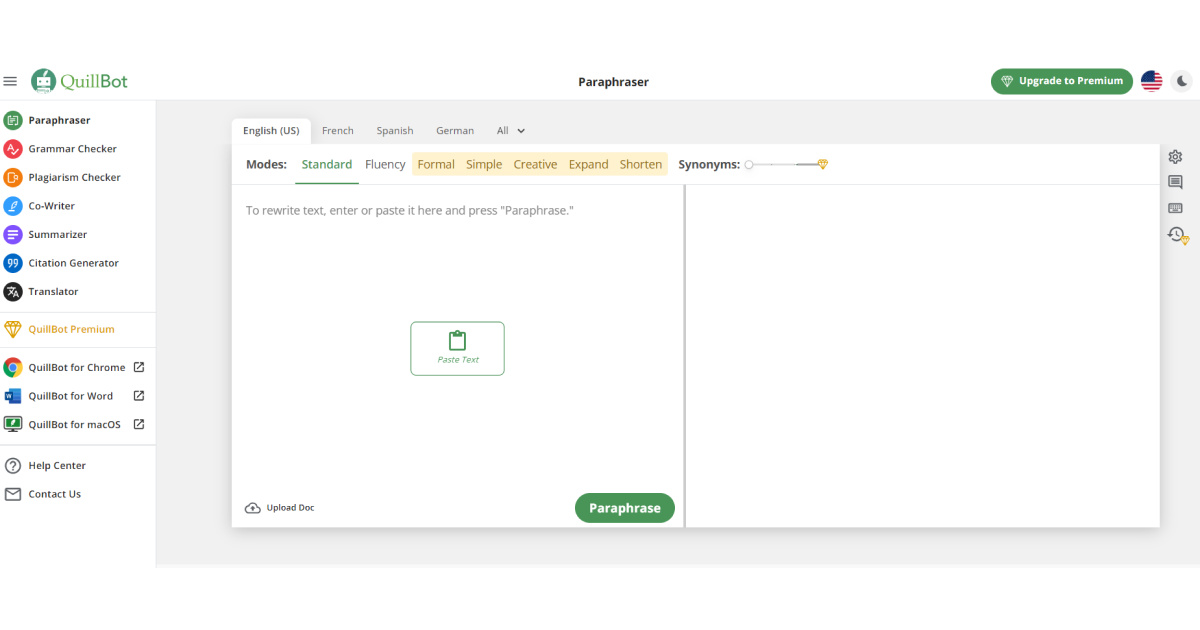Click the Paraphraser sidebar icon
This screenshot has height=630, width=1200.
12,120
